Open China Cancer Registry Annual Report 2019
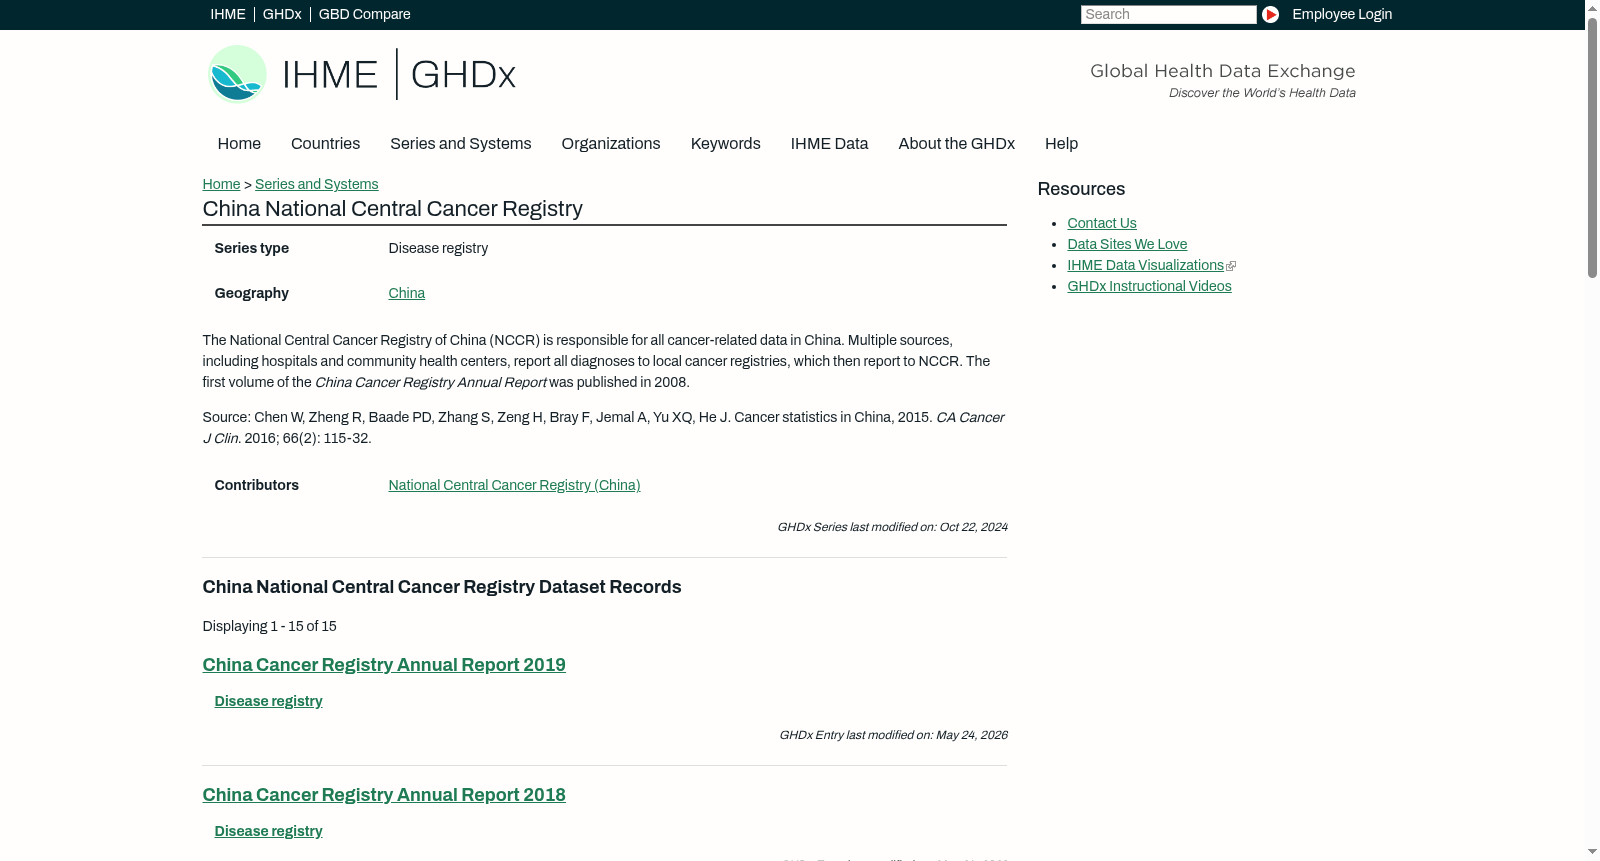1600x861 pixels. click(x=384, y=665)
